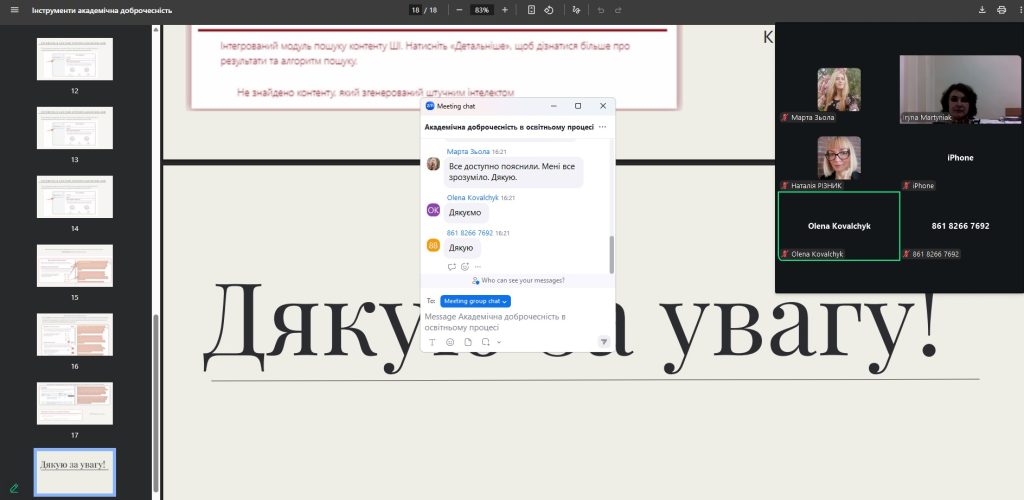The width and height of the screenshot is (1024, 500).
Task: Print the PDF document
Action: click(x=1001, y=10)
